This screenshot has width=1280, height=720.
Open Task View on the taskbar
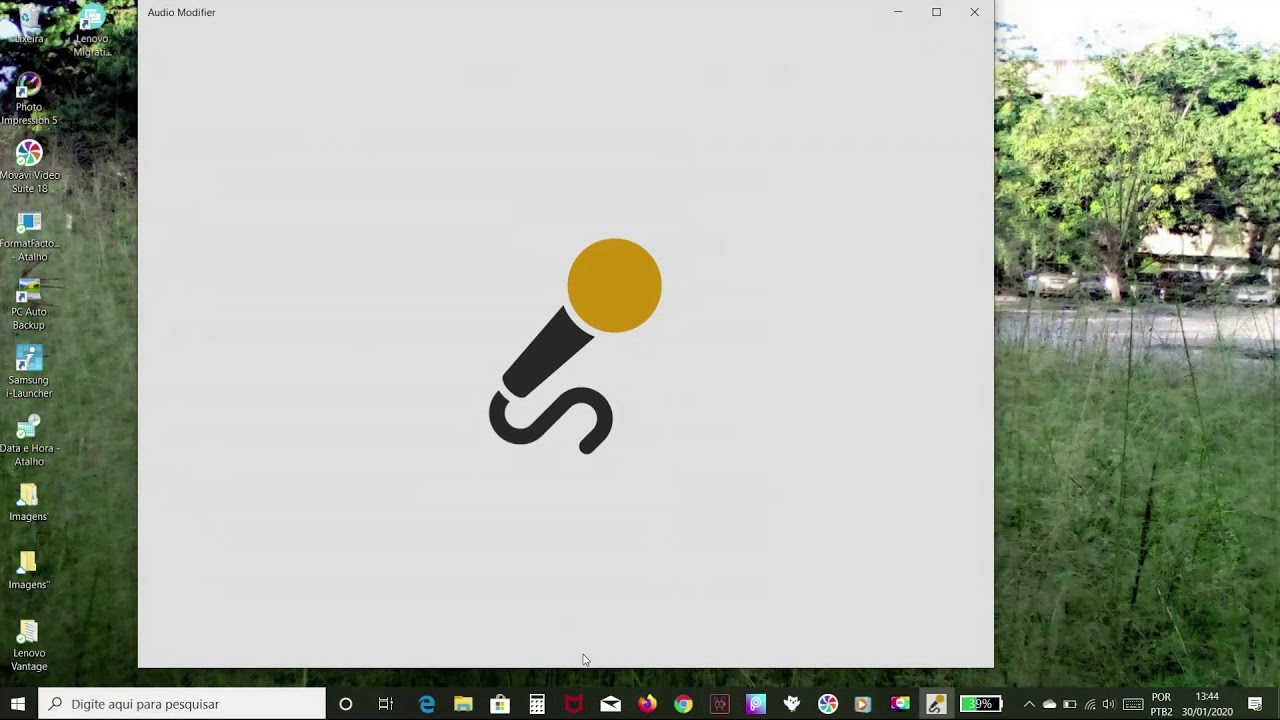[385, 704]
